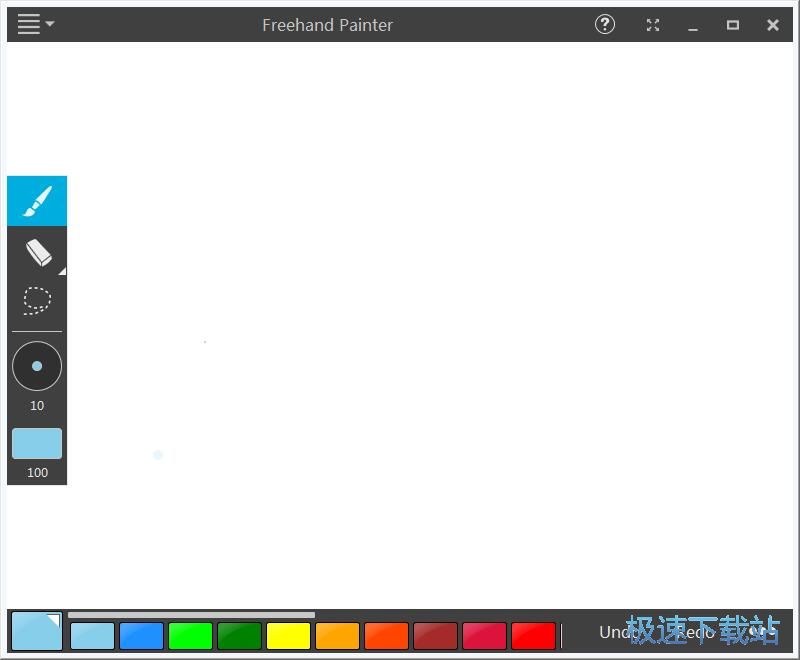Click the palette scrollbar above swatches
This screenshot has height=660, width=800.
(191, 615)
